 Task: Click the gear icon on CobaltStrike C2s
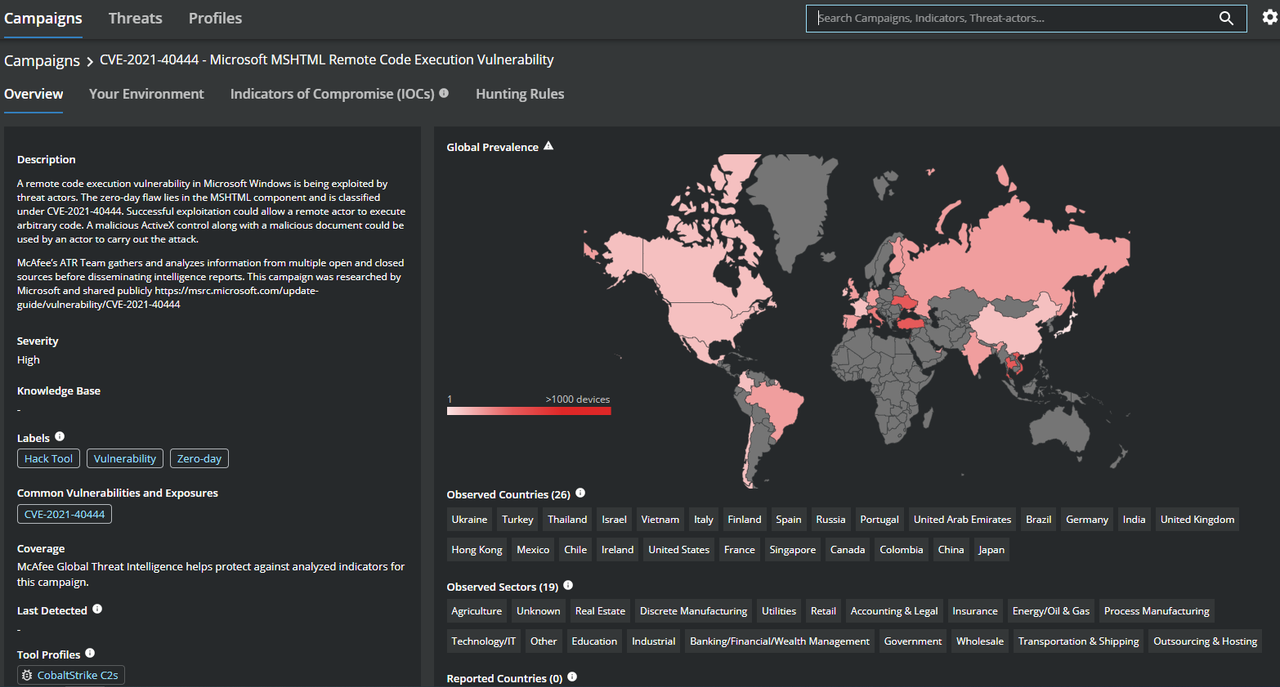coord(27,676)
